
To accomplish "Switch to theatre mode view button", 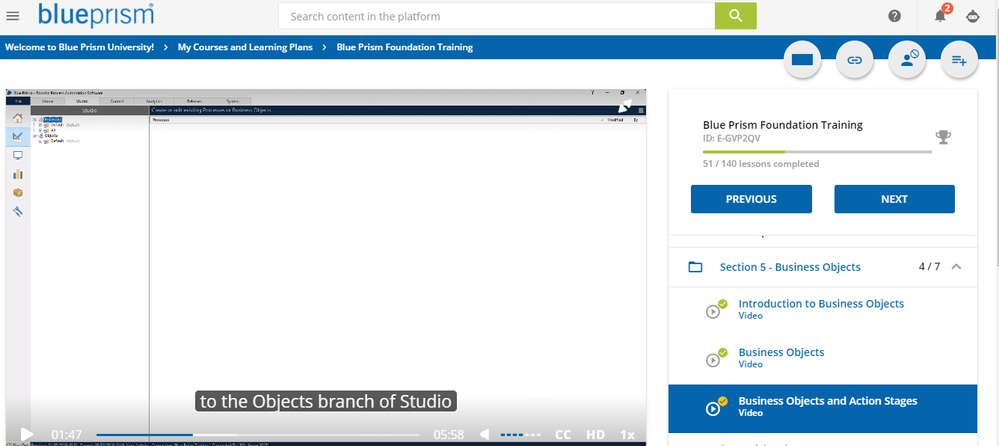I will (x=802, y=60).
